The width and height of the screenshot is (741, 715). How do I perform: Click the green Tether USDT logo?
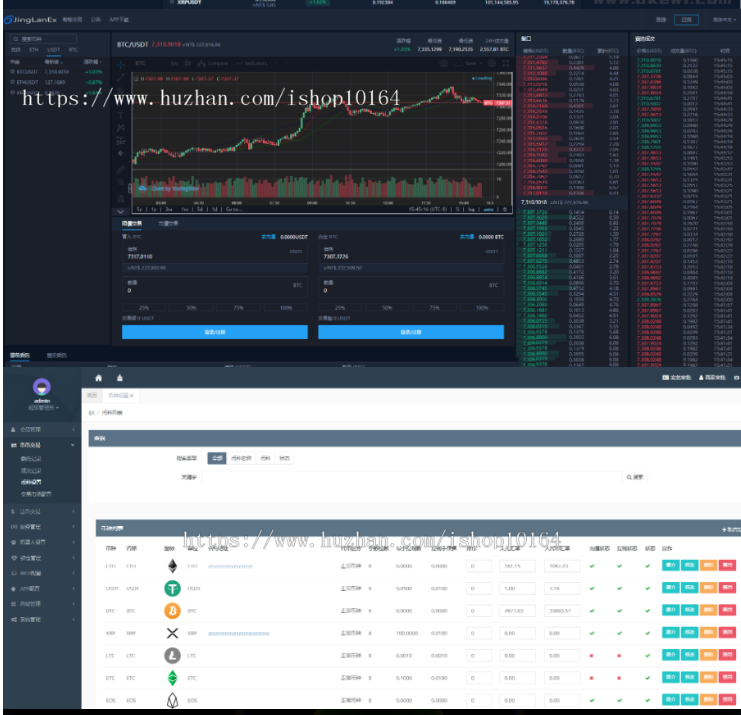click(x=172, y=588)
